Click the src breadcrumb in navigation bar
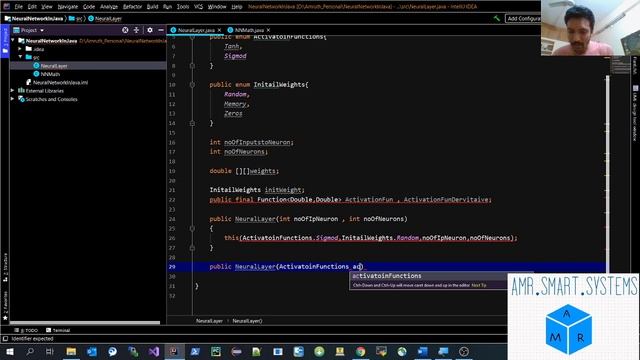The image size is (640, 360). pos(76,18)
